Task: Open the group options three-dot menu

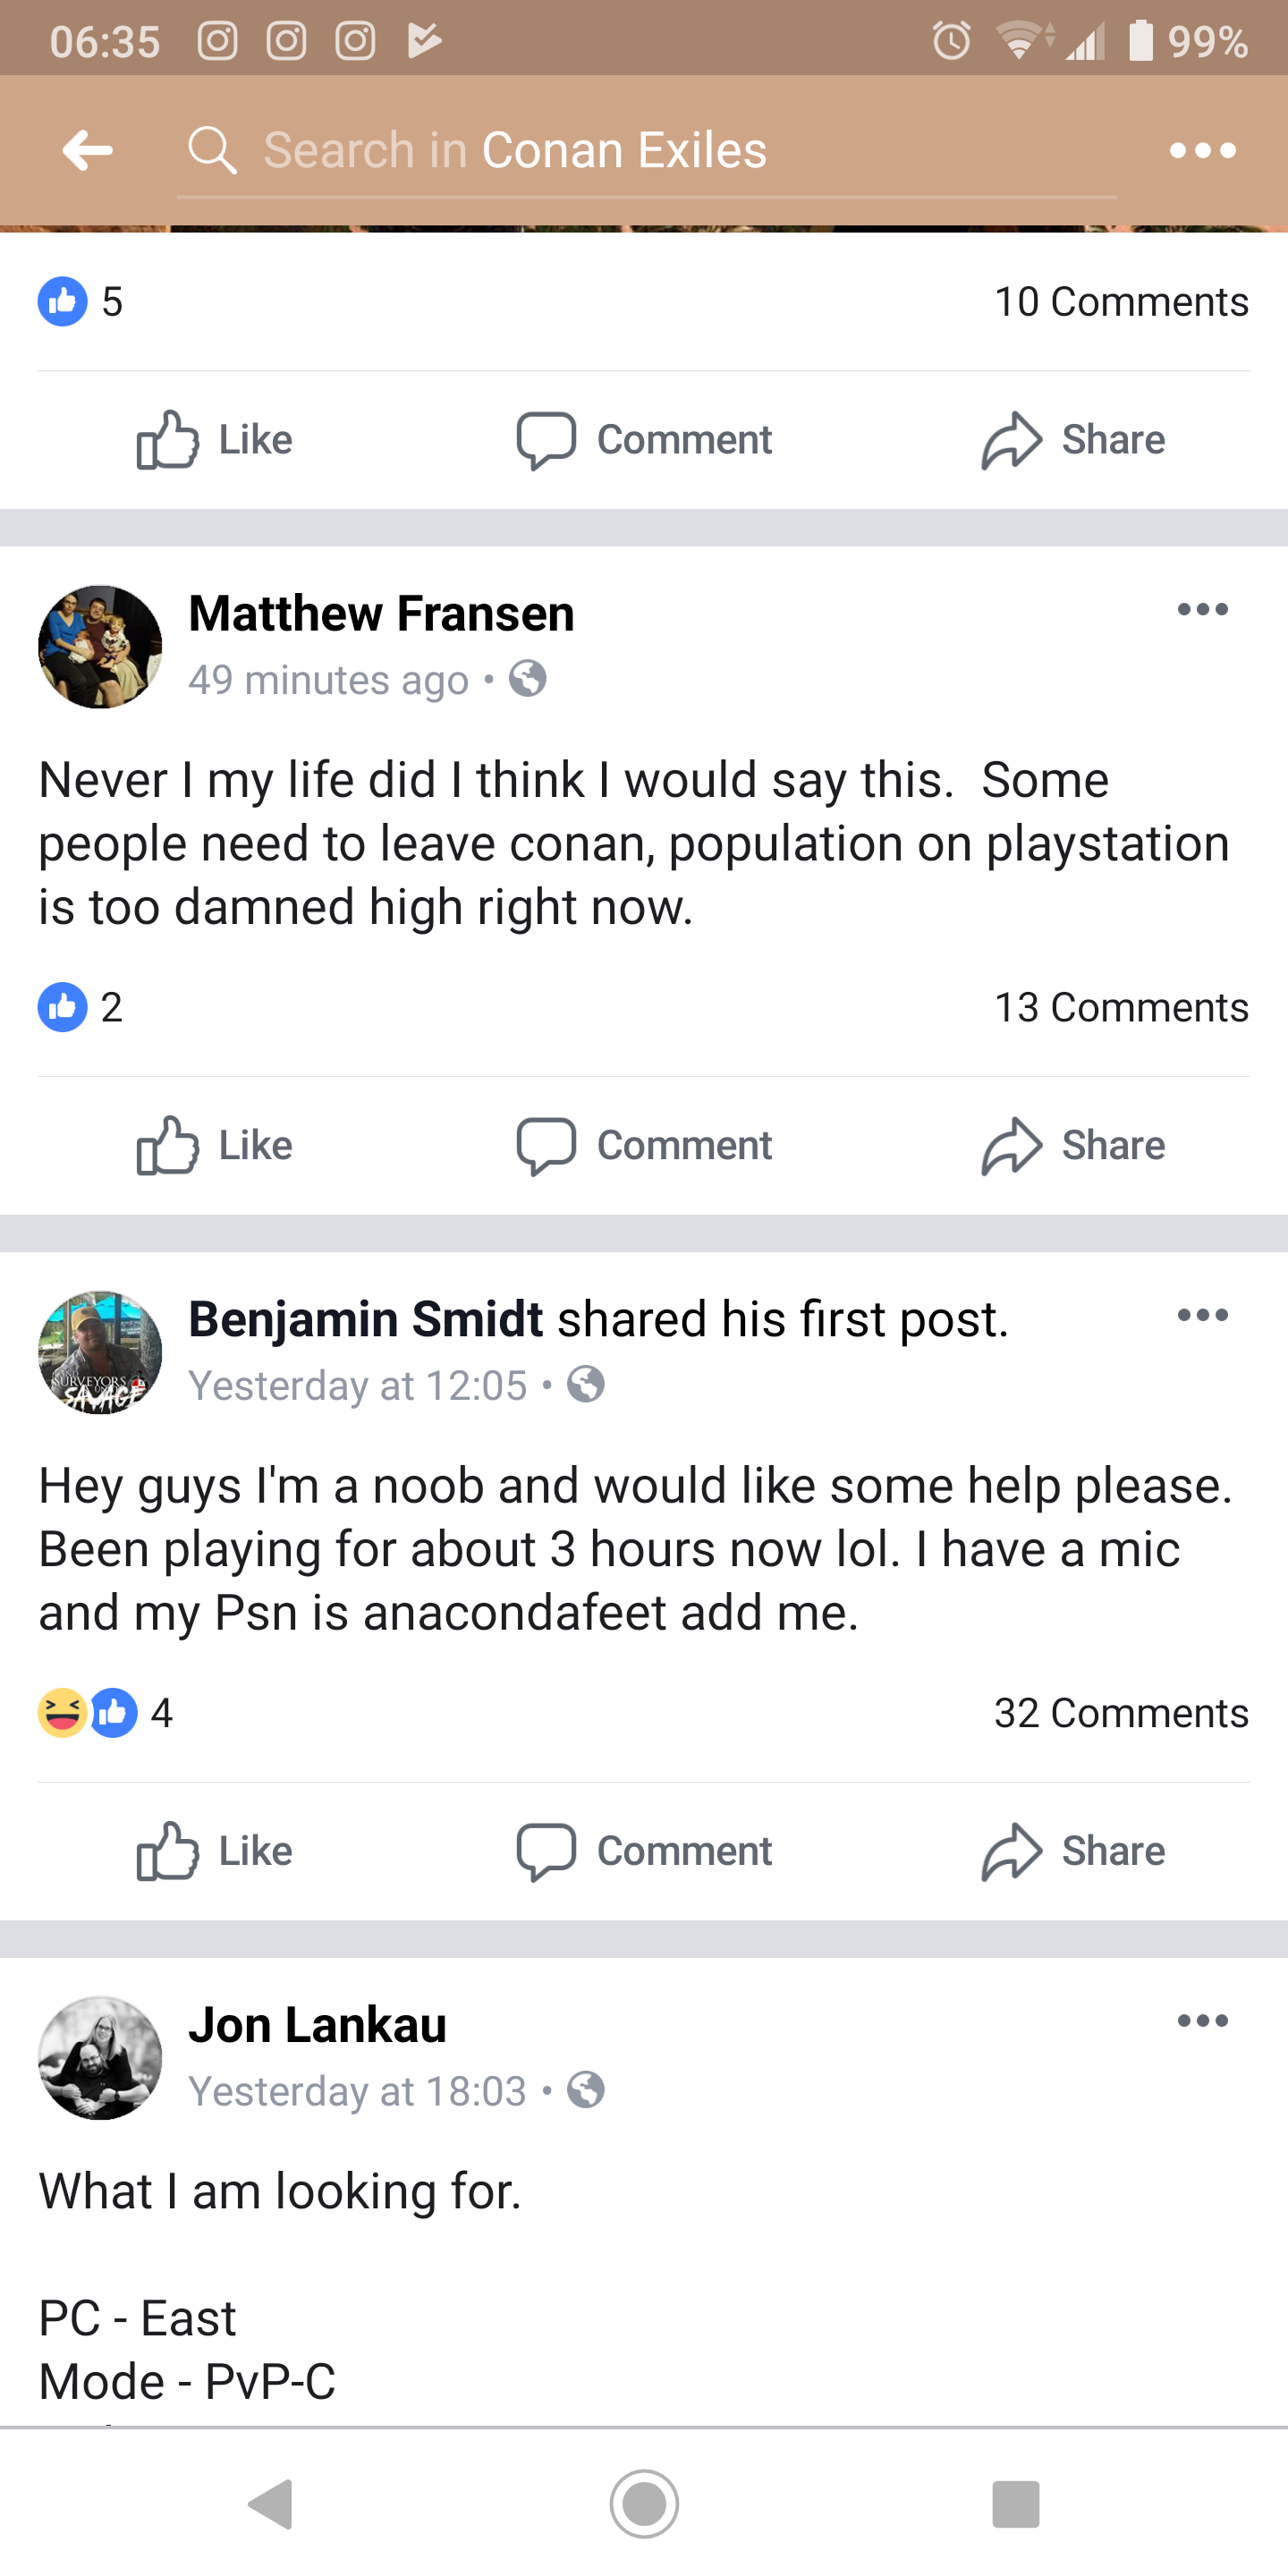Action: (1202, 151)
